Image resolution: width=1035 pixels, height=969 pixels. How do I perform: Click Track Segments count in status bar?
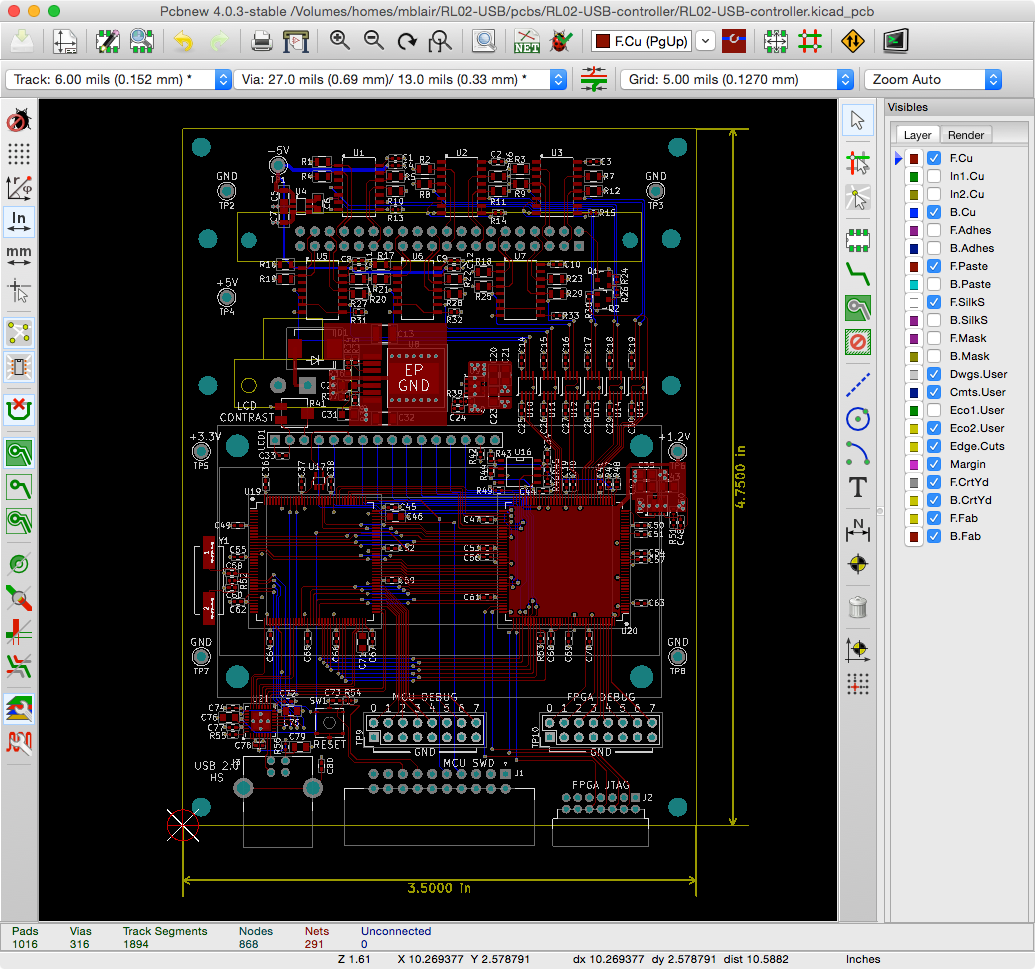[135, 944]
